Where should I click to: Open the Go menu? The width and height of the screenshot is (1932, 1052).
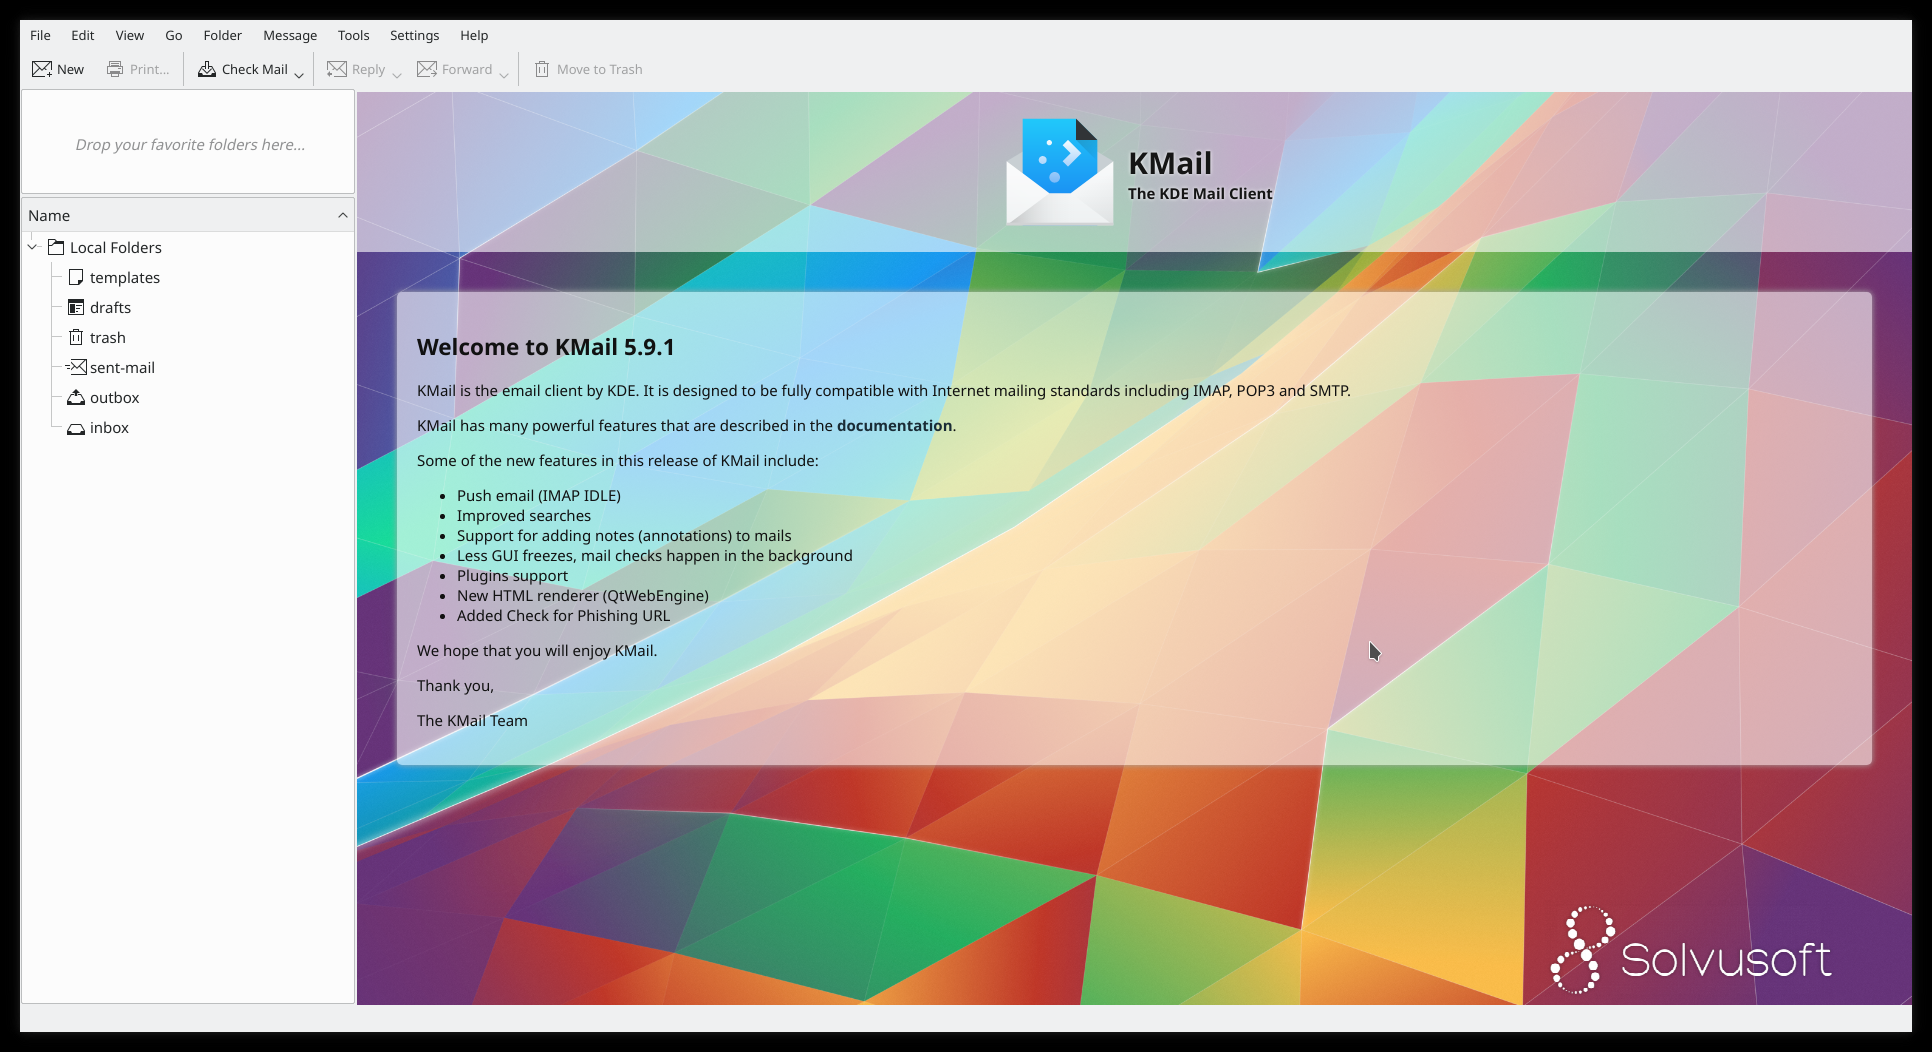tap(174, 35)
